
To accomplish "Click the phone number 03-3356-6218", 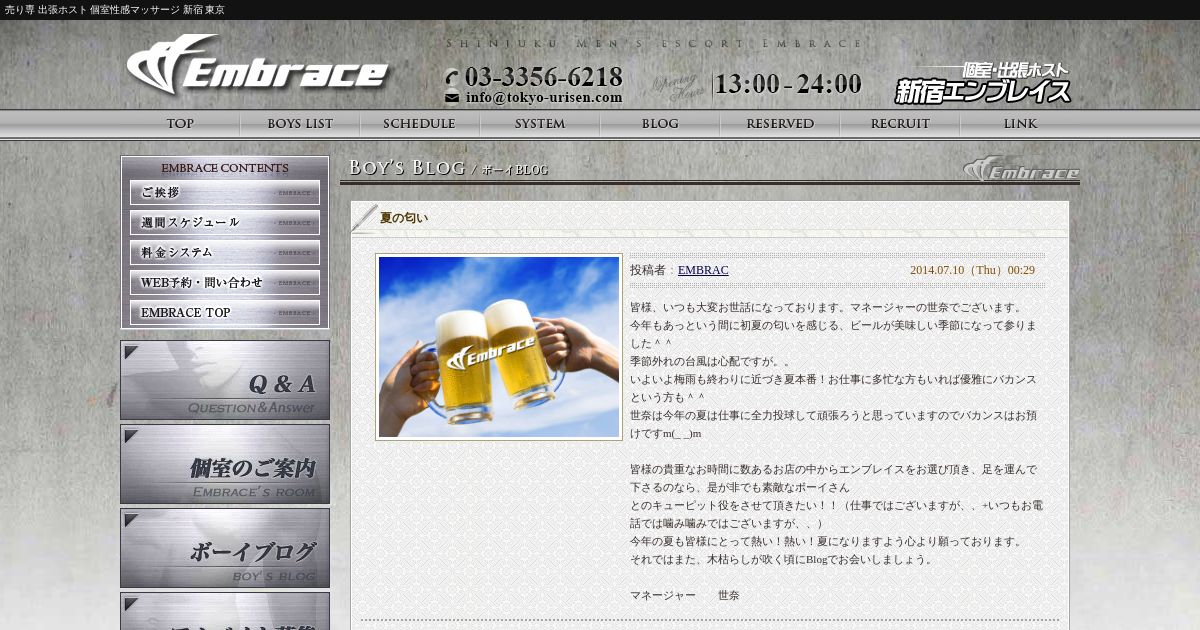I will click(x=543, y=76).
